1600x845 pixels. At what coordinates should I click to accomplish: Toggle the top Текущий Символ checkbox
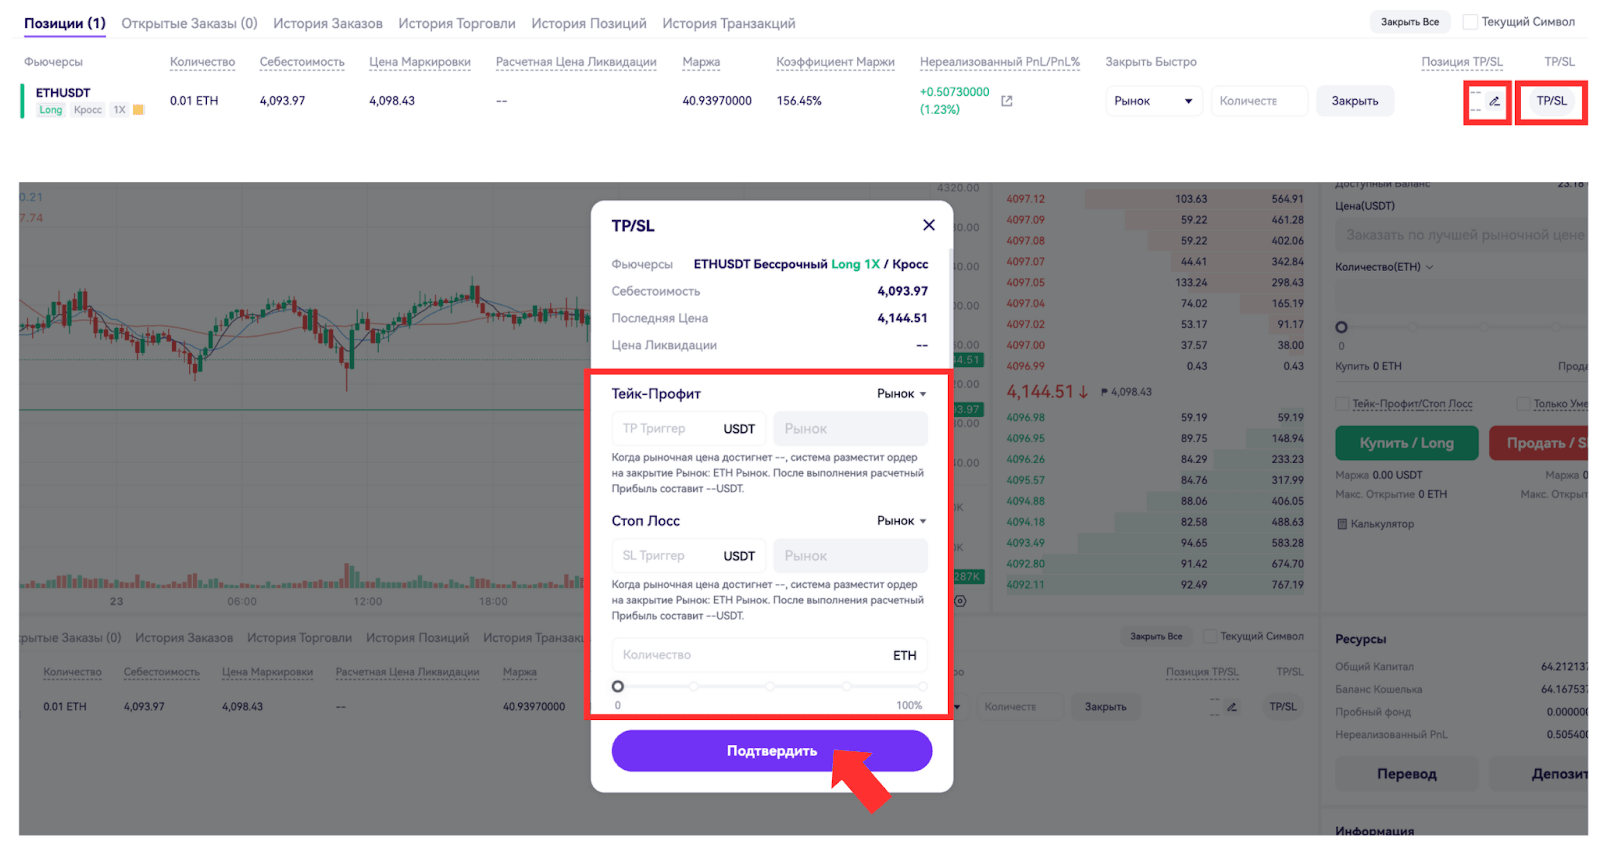(1470, 22)
